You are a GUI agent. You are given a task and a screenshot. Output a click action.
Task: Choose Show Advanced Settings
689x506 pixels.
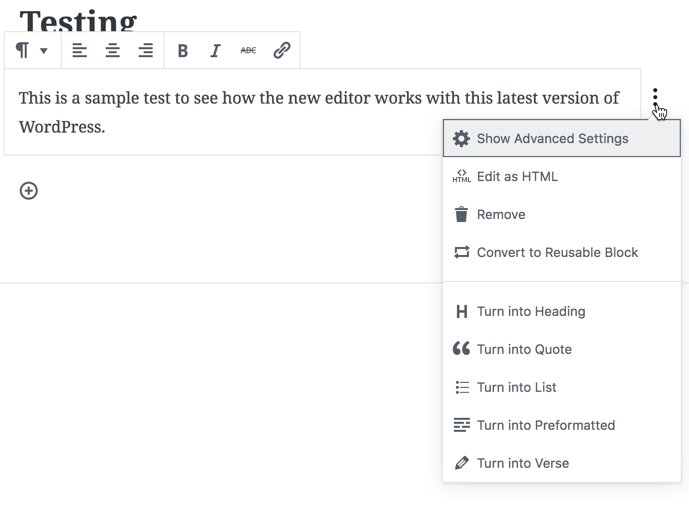(x=562, y=138)
